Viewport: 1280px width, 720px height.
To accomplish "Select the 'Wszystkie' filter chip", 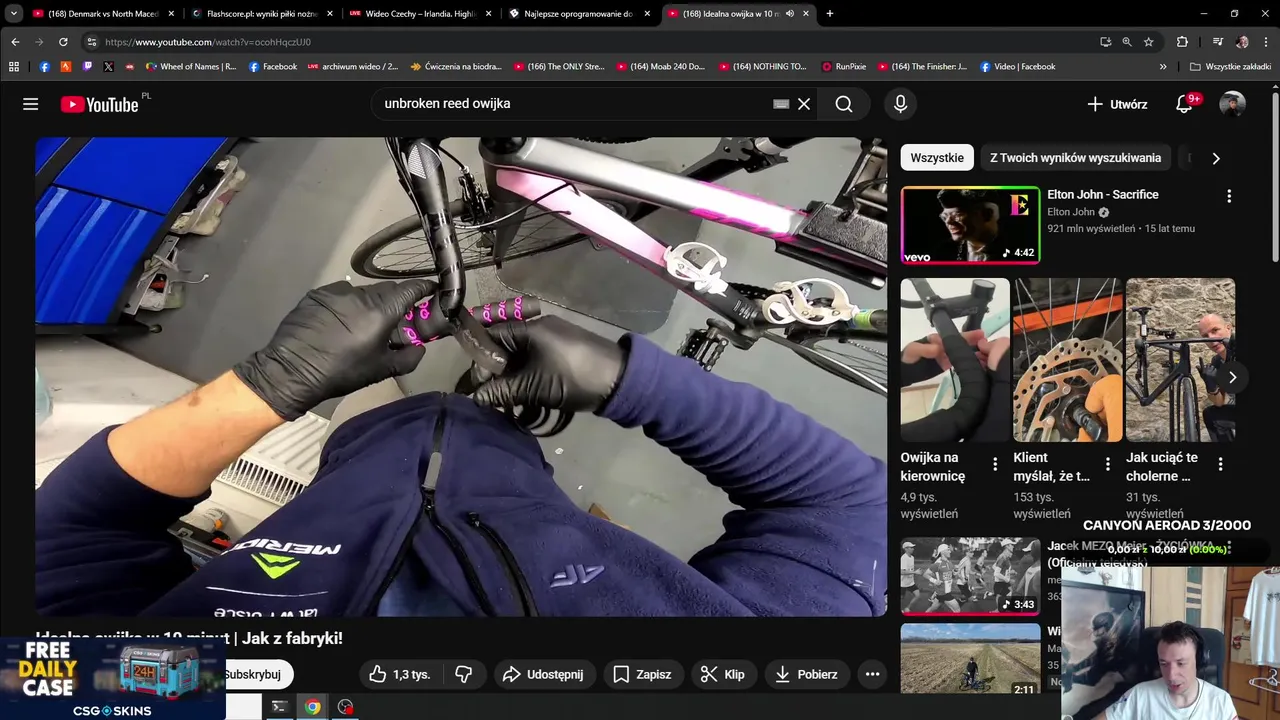I will click(x=937, y=158).
